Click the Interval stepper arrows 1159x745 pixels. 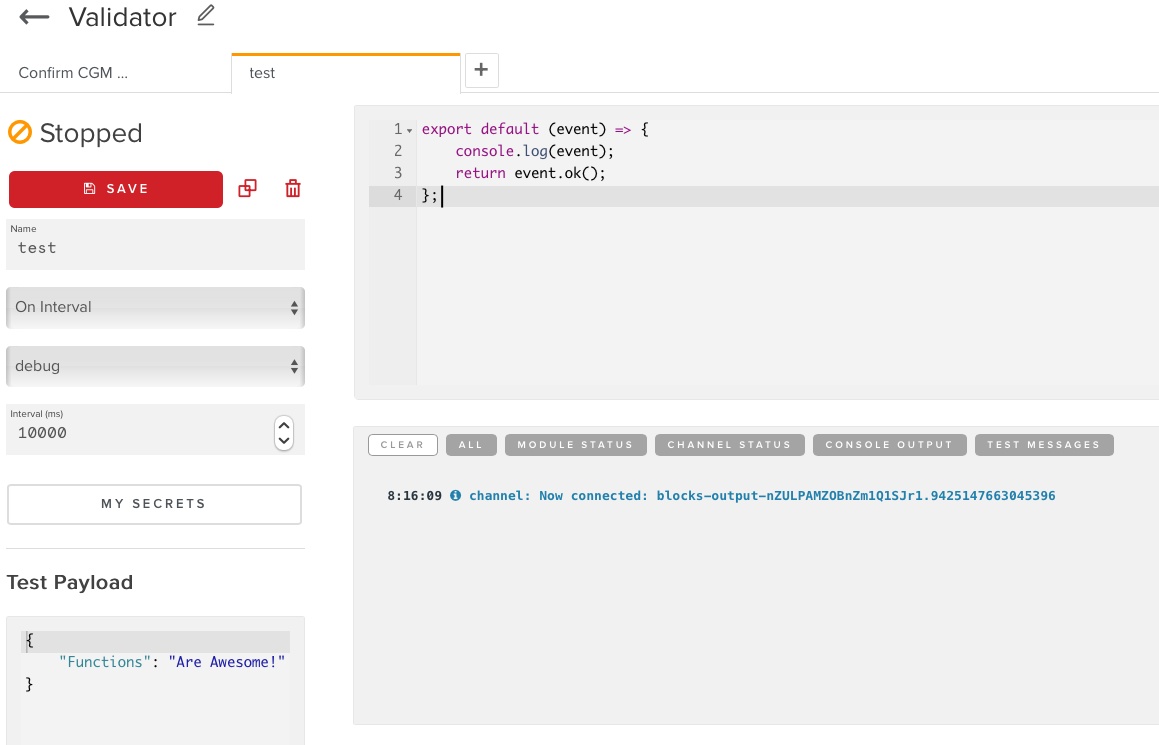[284, 432]
